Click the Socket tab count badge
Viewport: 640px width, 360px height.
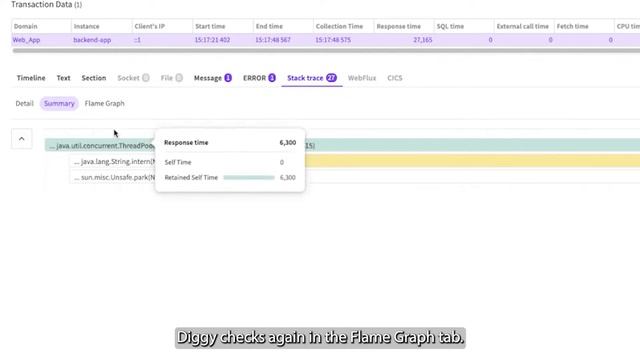point(146,78)
